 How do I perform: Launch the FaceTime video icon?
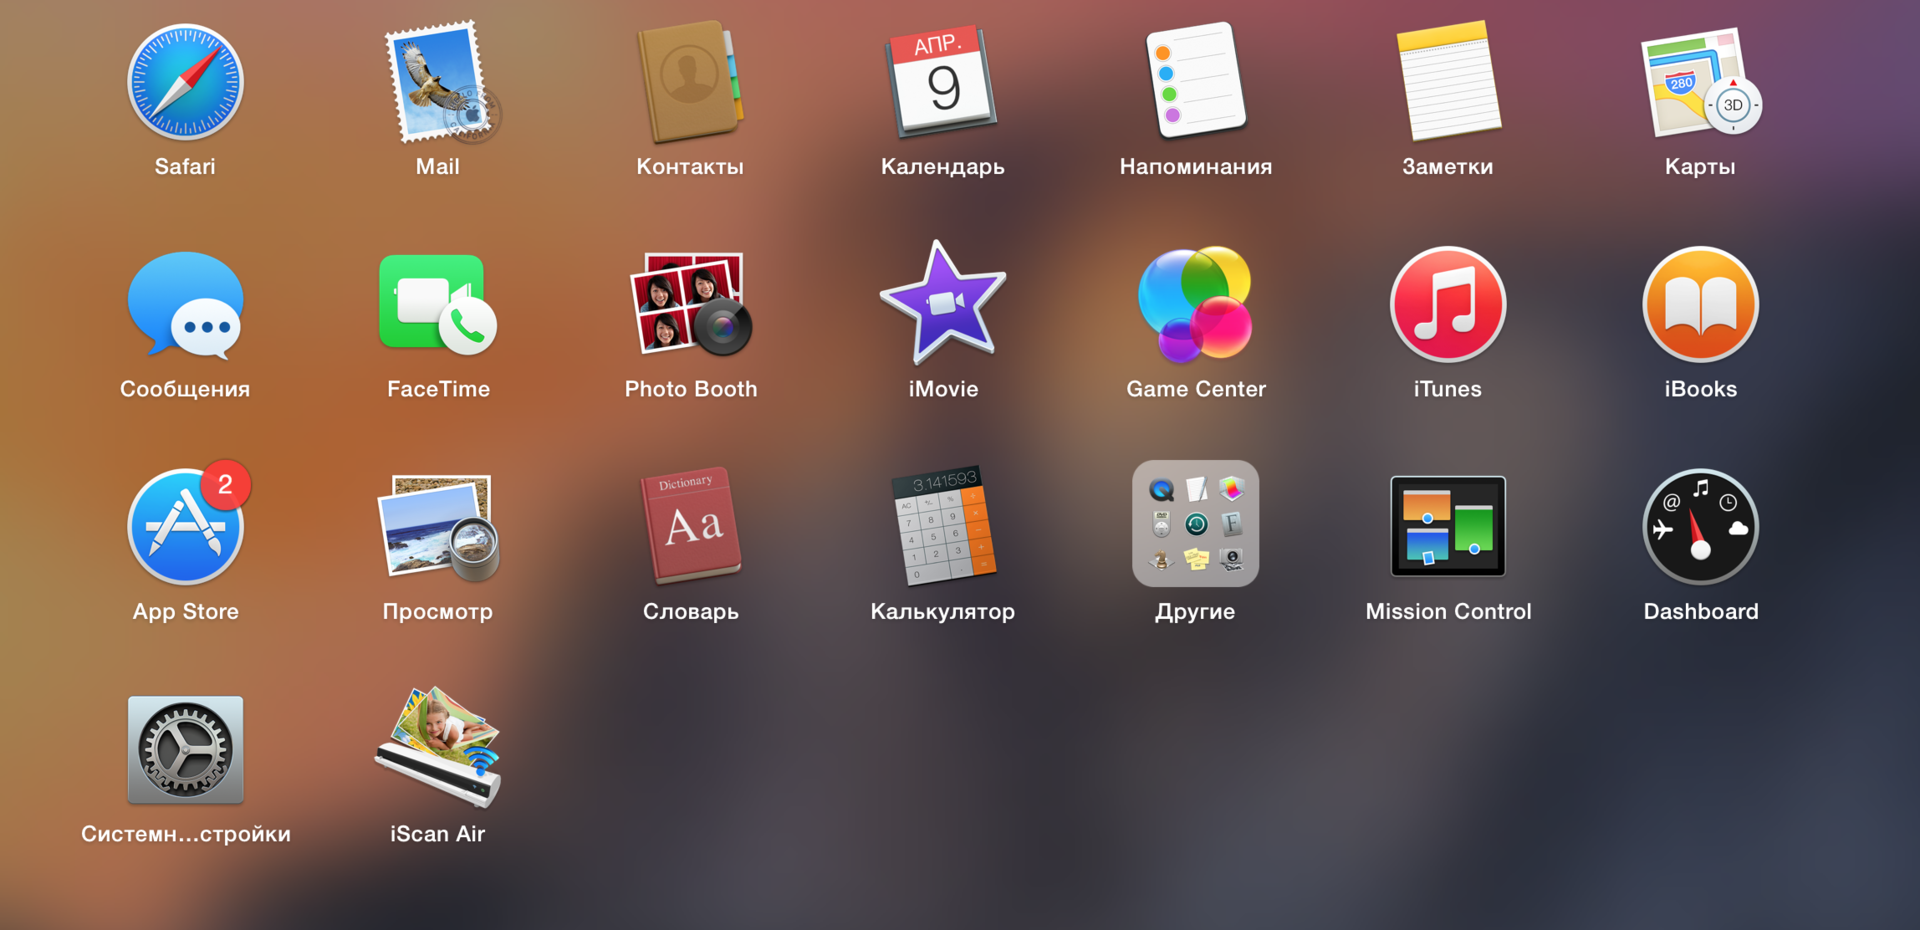click(x=438, y=304)
